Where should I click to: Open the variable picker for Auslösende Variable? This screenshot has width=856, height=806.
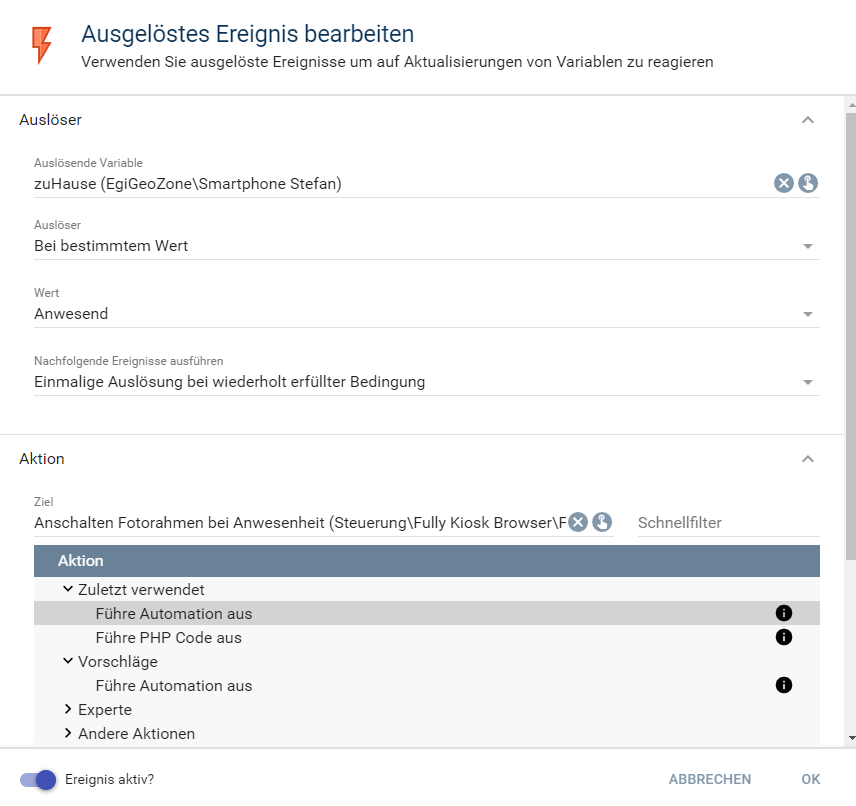click(x=808, y=183)
